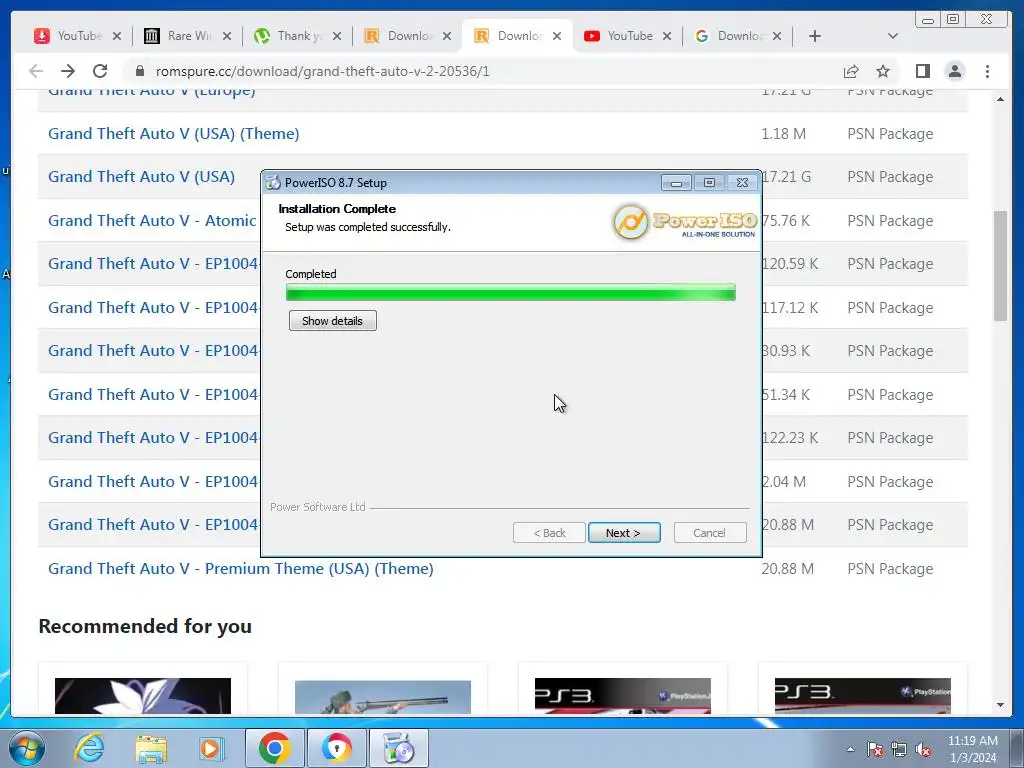The height and width of the screenshot is (768, 1024).
Task: Open a new Chrome tab with plus
Action: [814, 37]
